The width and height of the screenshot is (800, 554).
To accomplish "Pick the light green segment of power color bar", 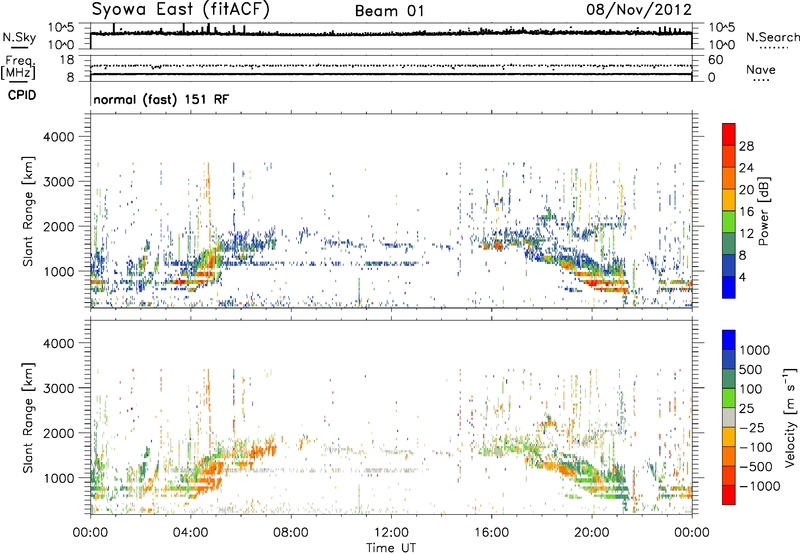I will [x=729, y=222].
